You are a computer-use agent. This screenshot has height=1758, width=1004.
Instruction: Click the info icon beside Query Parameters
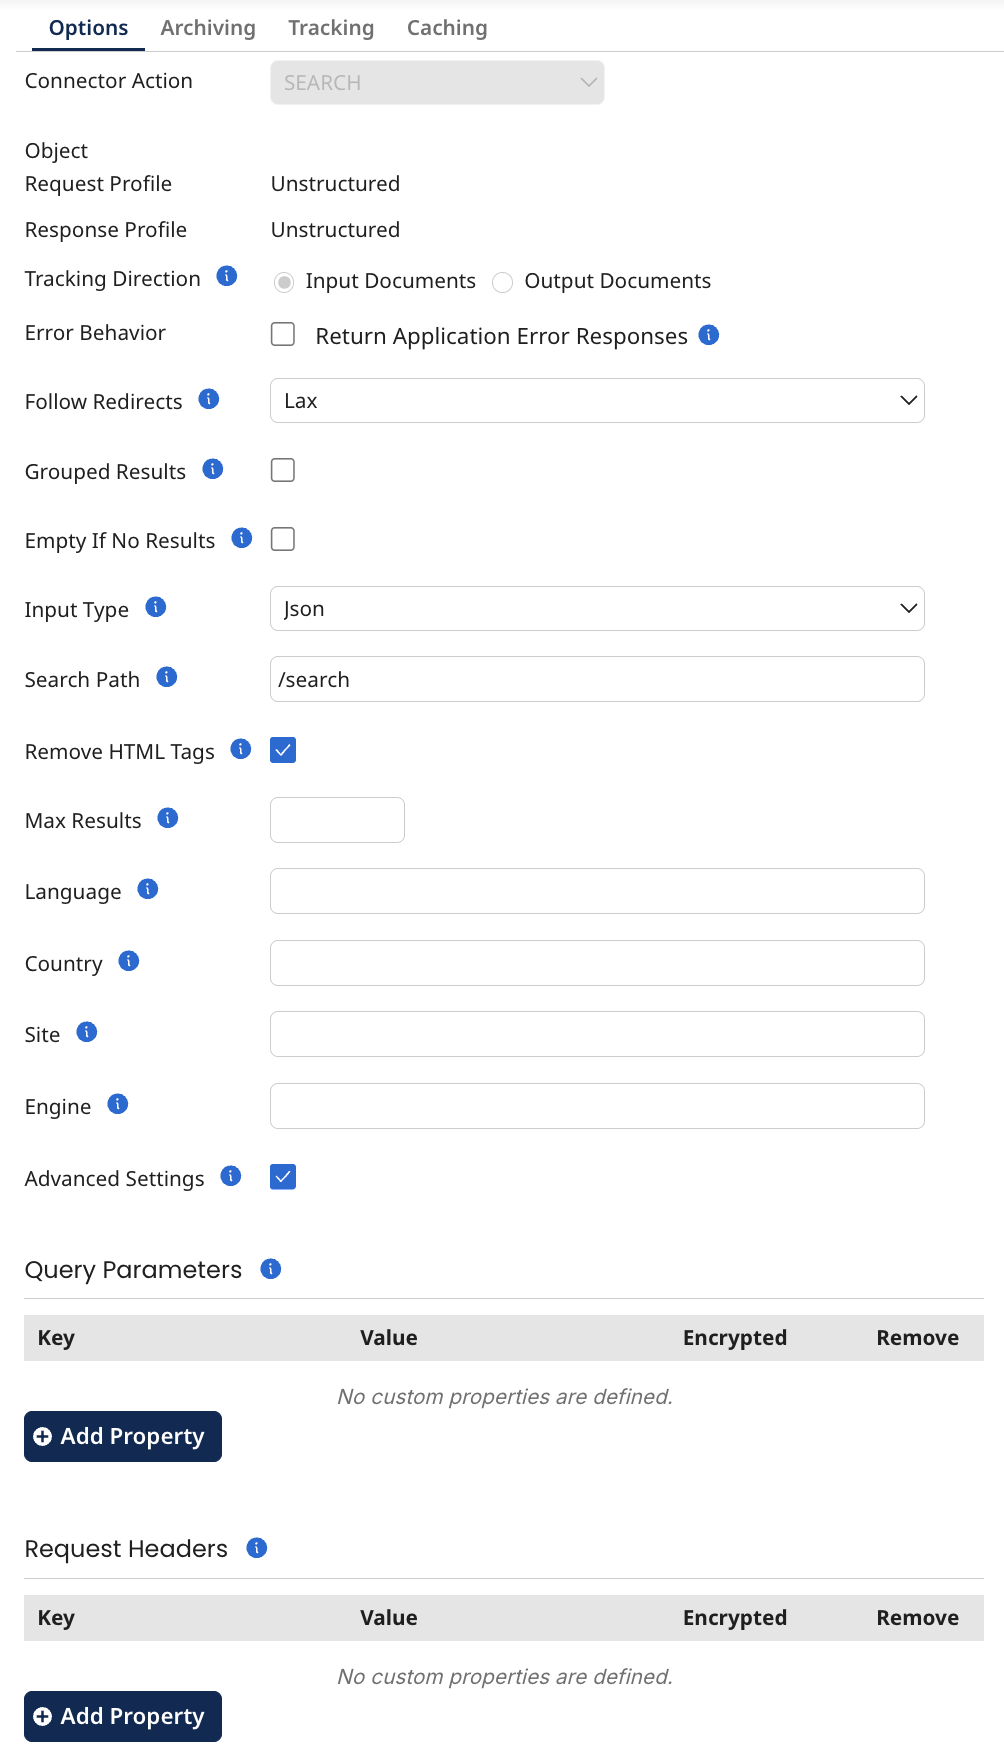point(271,1269)
